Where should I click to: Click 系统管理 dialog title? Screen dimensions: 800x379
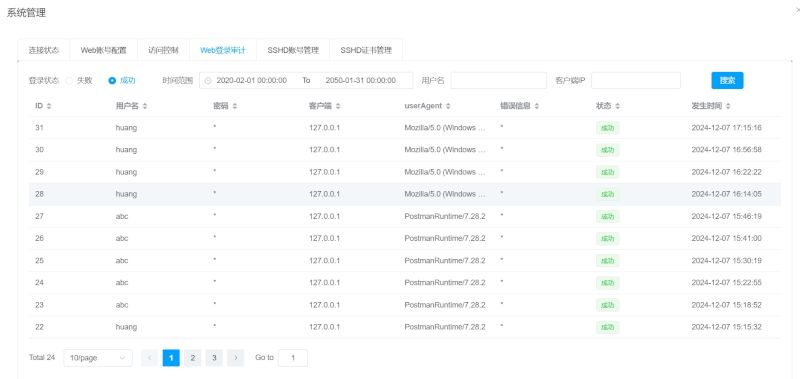coord(26,13)
